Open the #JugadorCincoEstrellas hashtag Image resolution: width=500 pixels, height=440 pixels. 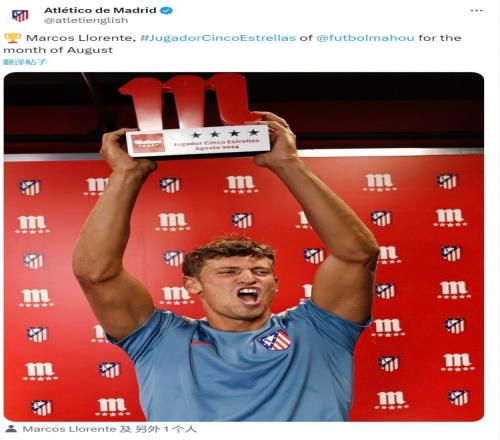click(218, 38)
